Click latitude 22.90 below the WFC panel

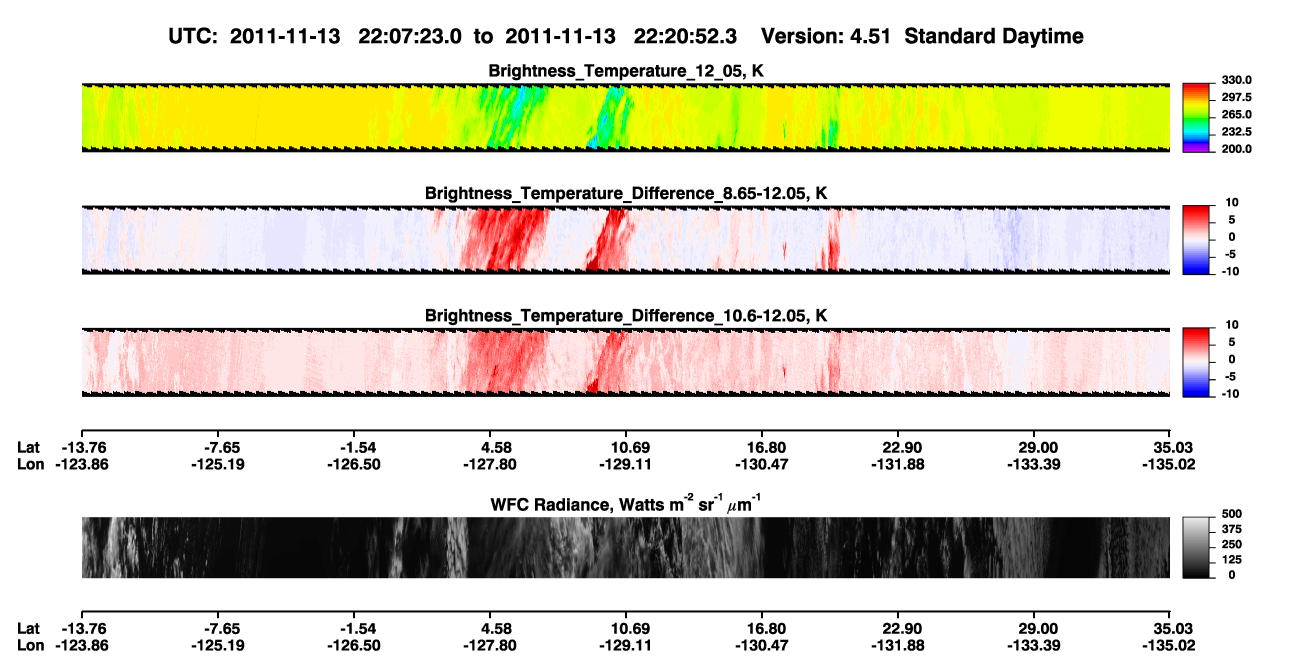pos(898,628)
